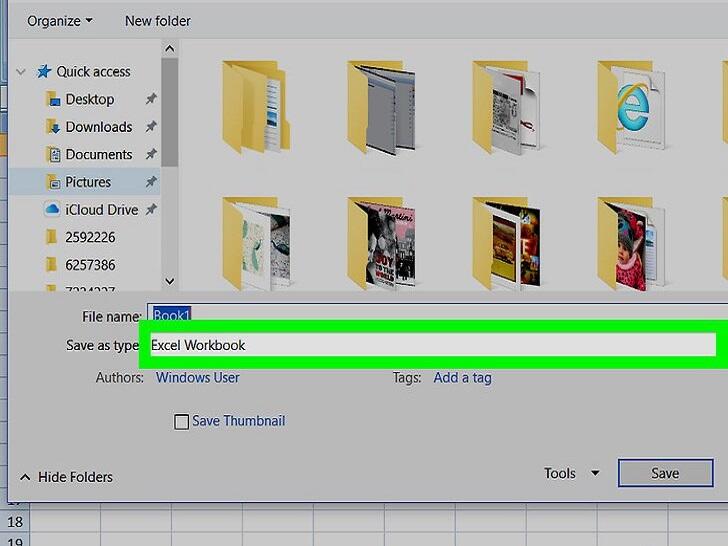Select the Quick access star icon
Image resolution: width=728 pixels, height=546 pixels.
point(44,72)
